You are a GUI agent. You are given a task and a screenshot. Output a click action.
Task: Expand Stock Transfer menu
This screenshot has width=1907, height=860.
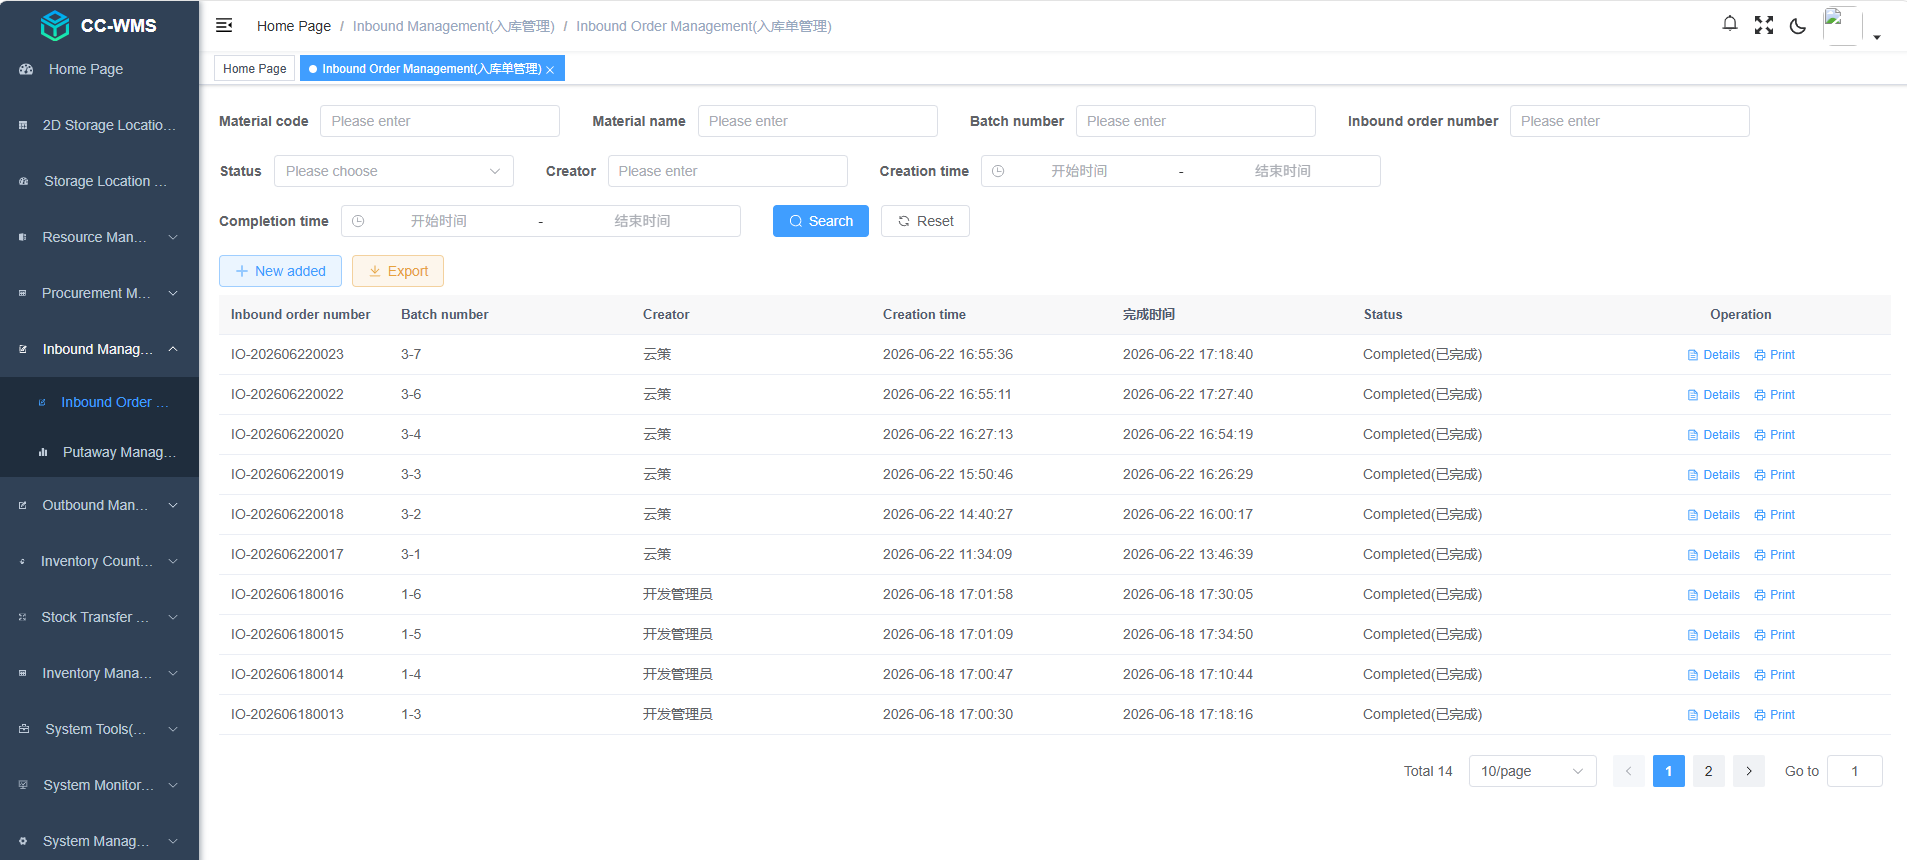(99, 617)
